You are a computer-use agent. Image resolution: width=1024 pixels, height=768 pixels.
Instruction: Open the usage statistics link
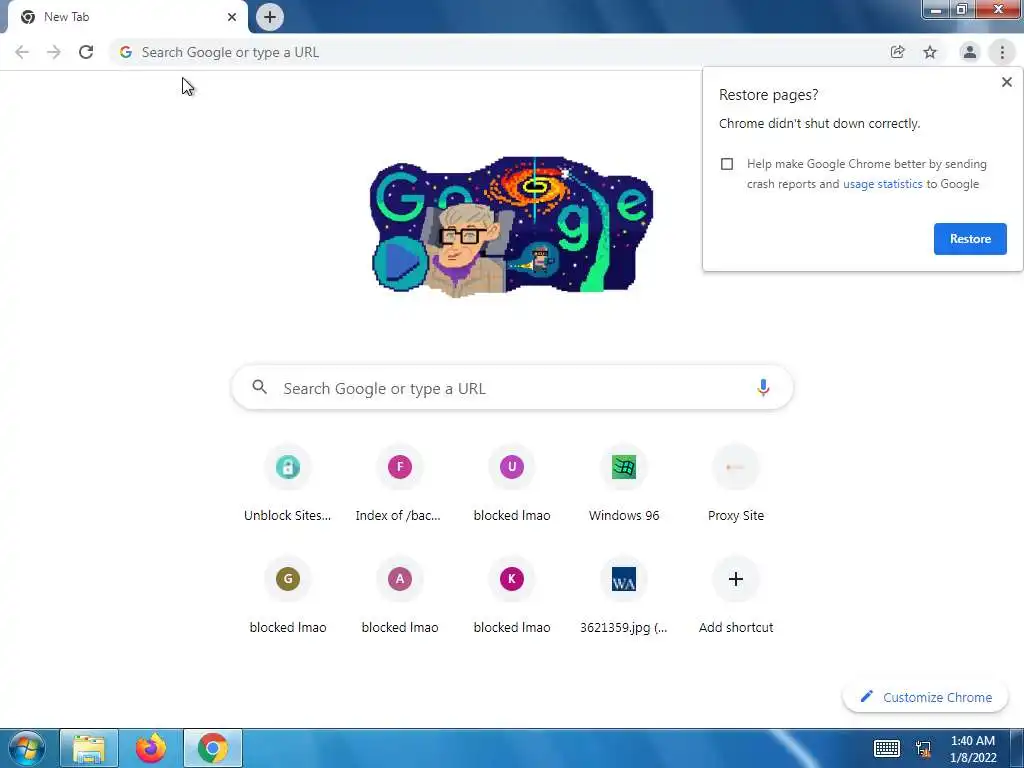(882, 184)
